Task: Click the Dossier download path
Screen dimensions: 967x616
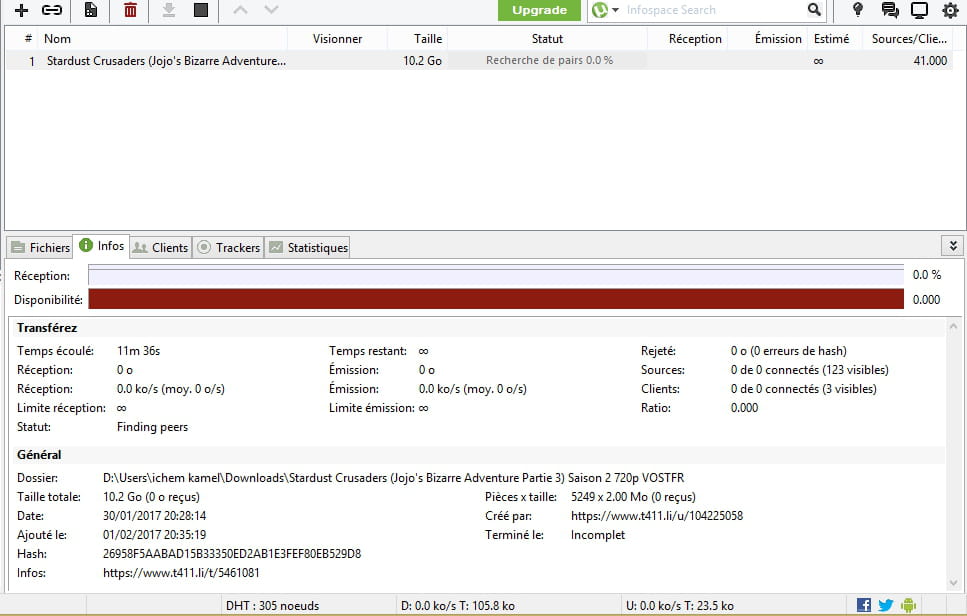Action: tap(393, 478)
